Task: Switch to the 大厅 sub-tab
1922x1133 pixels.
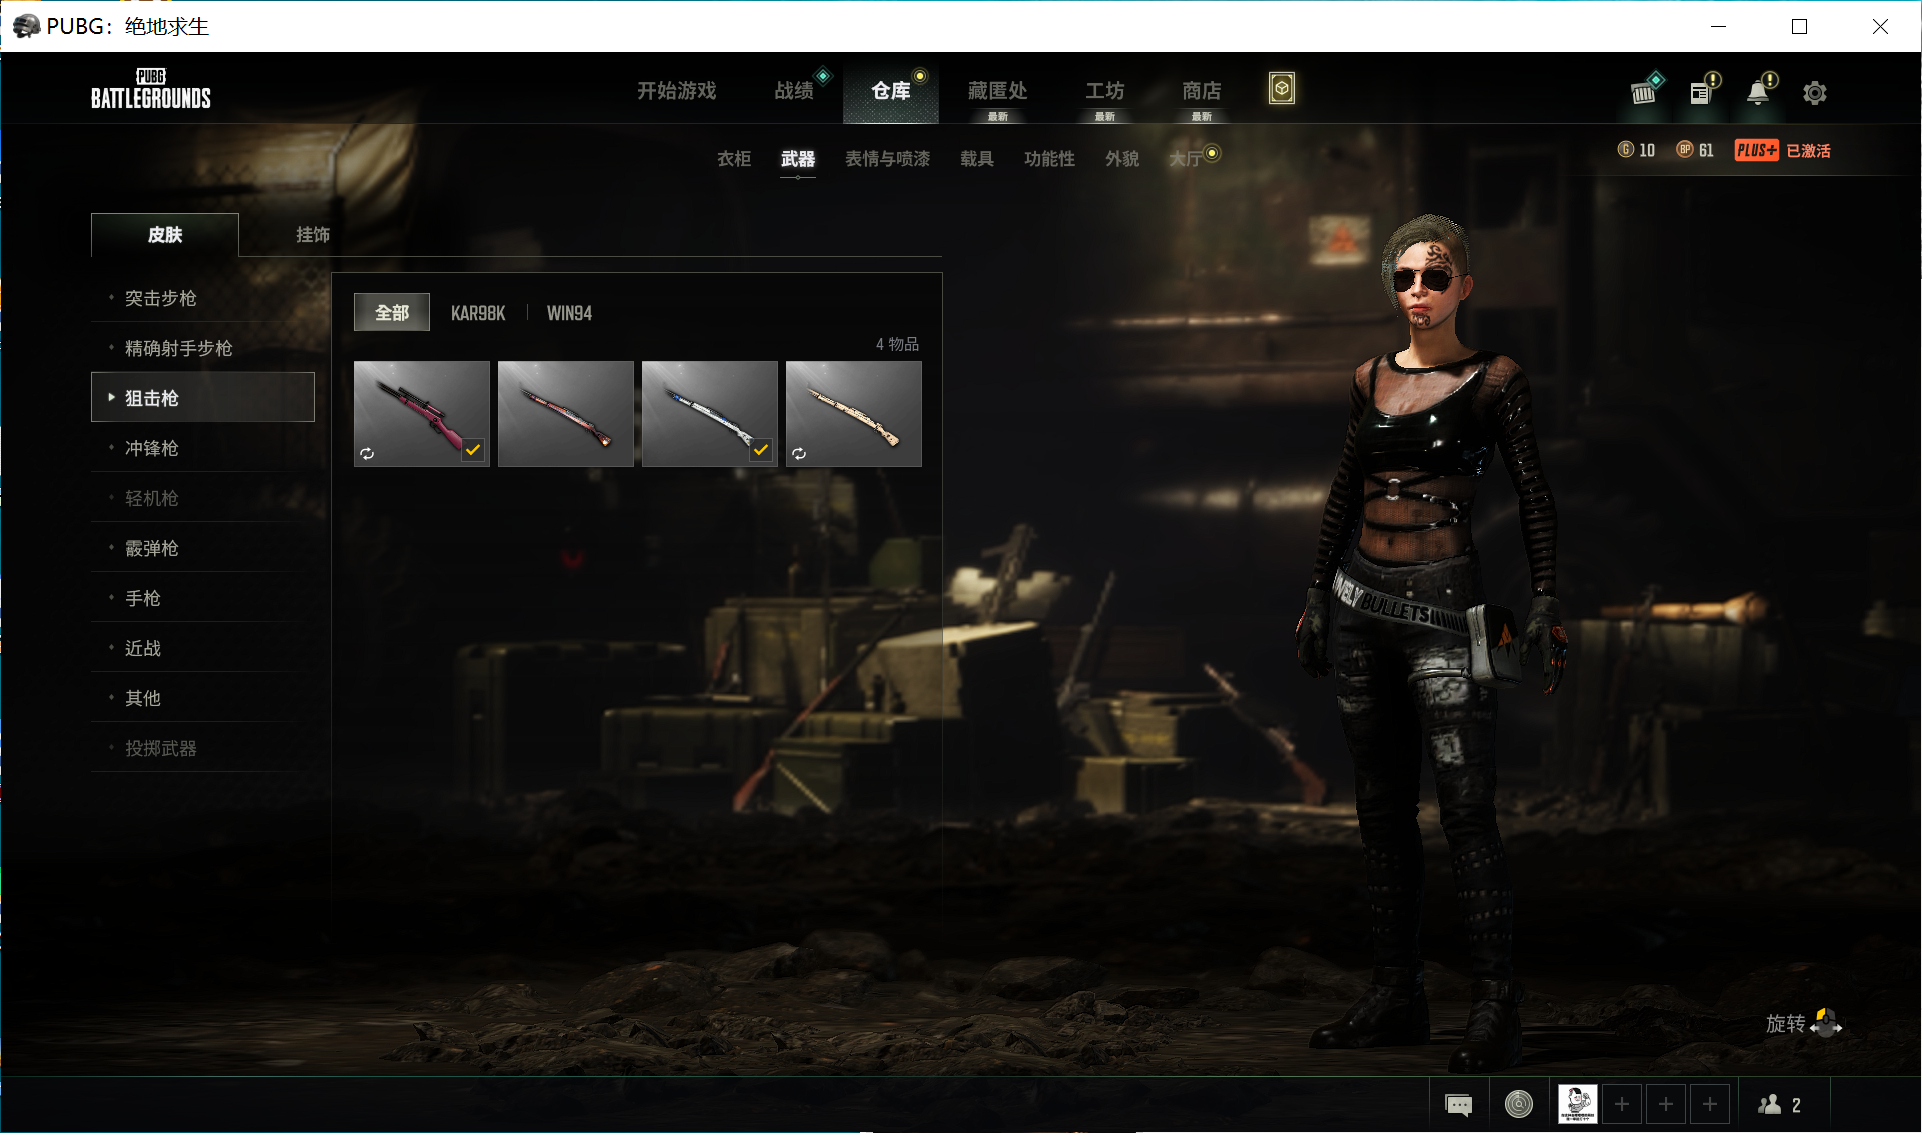Action: click(1186, 158)
